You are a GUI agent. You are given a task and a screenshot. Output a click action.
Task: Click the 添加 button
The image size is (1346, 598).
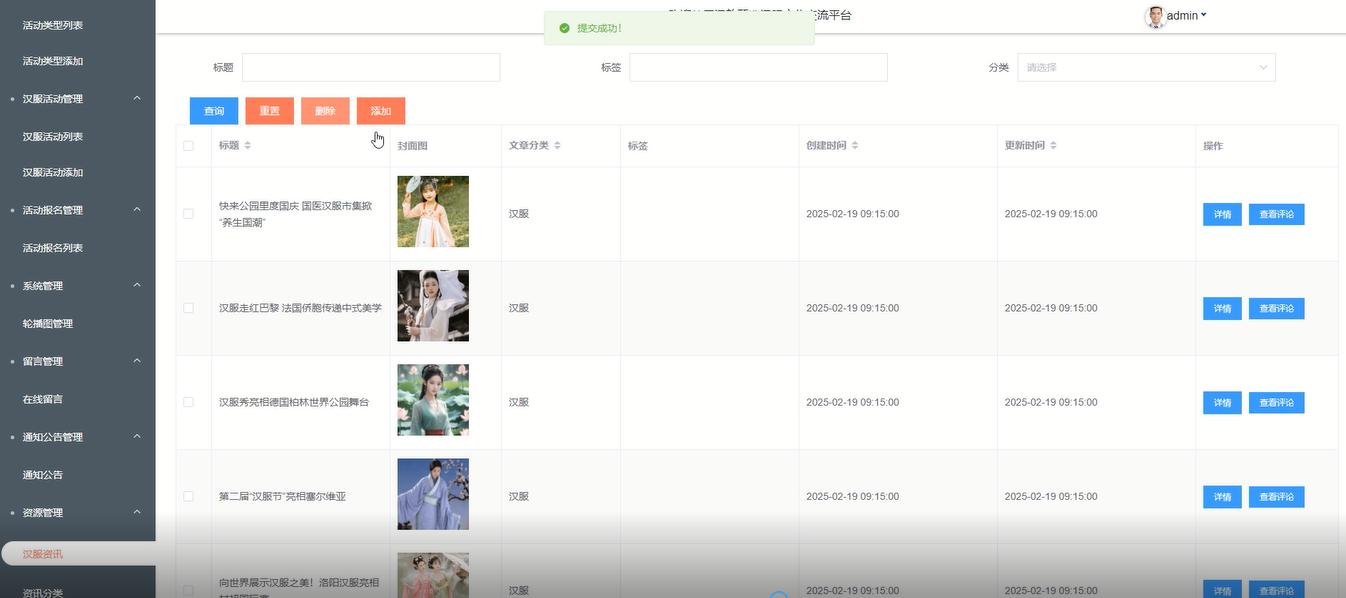pyautogui.click(x=381, y=111)
